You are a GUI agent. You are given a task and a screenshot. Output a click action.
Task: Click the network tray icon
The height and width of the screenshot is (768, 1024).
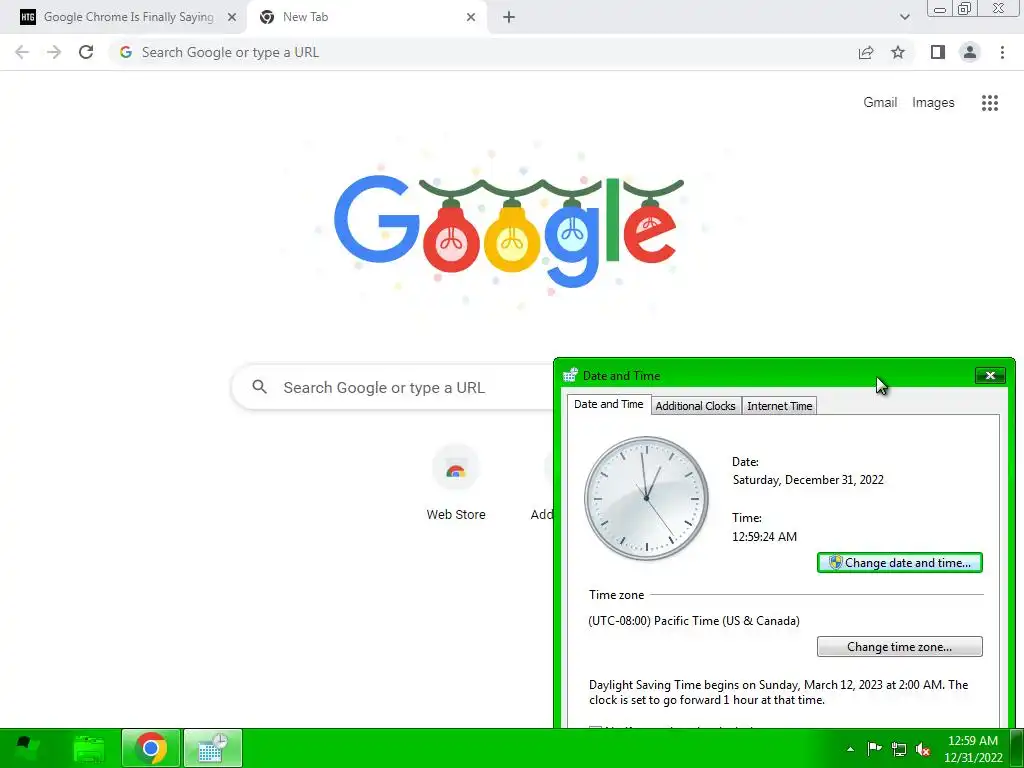pos(899,749)
